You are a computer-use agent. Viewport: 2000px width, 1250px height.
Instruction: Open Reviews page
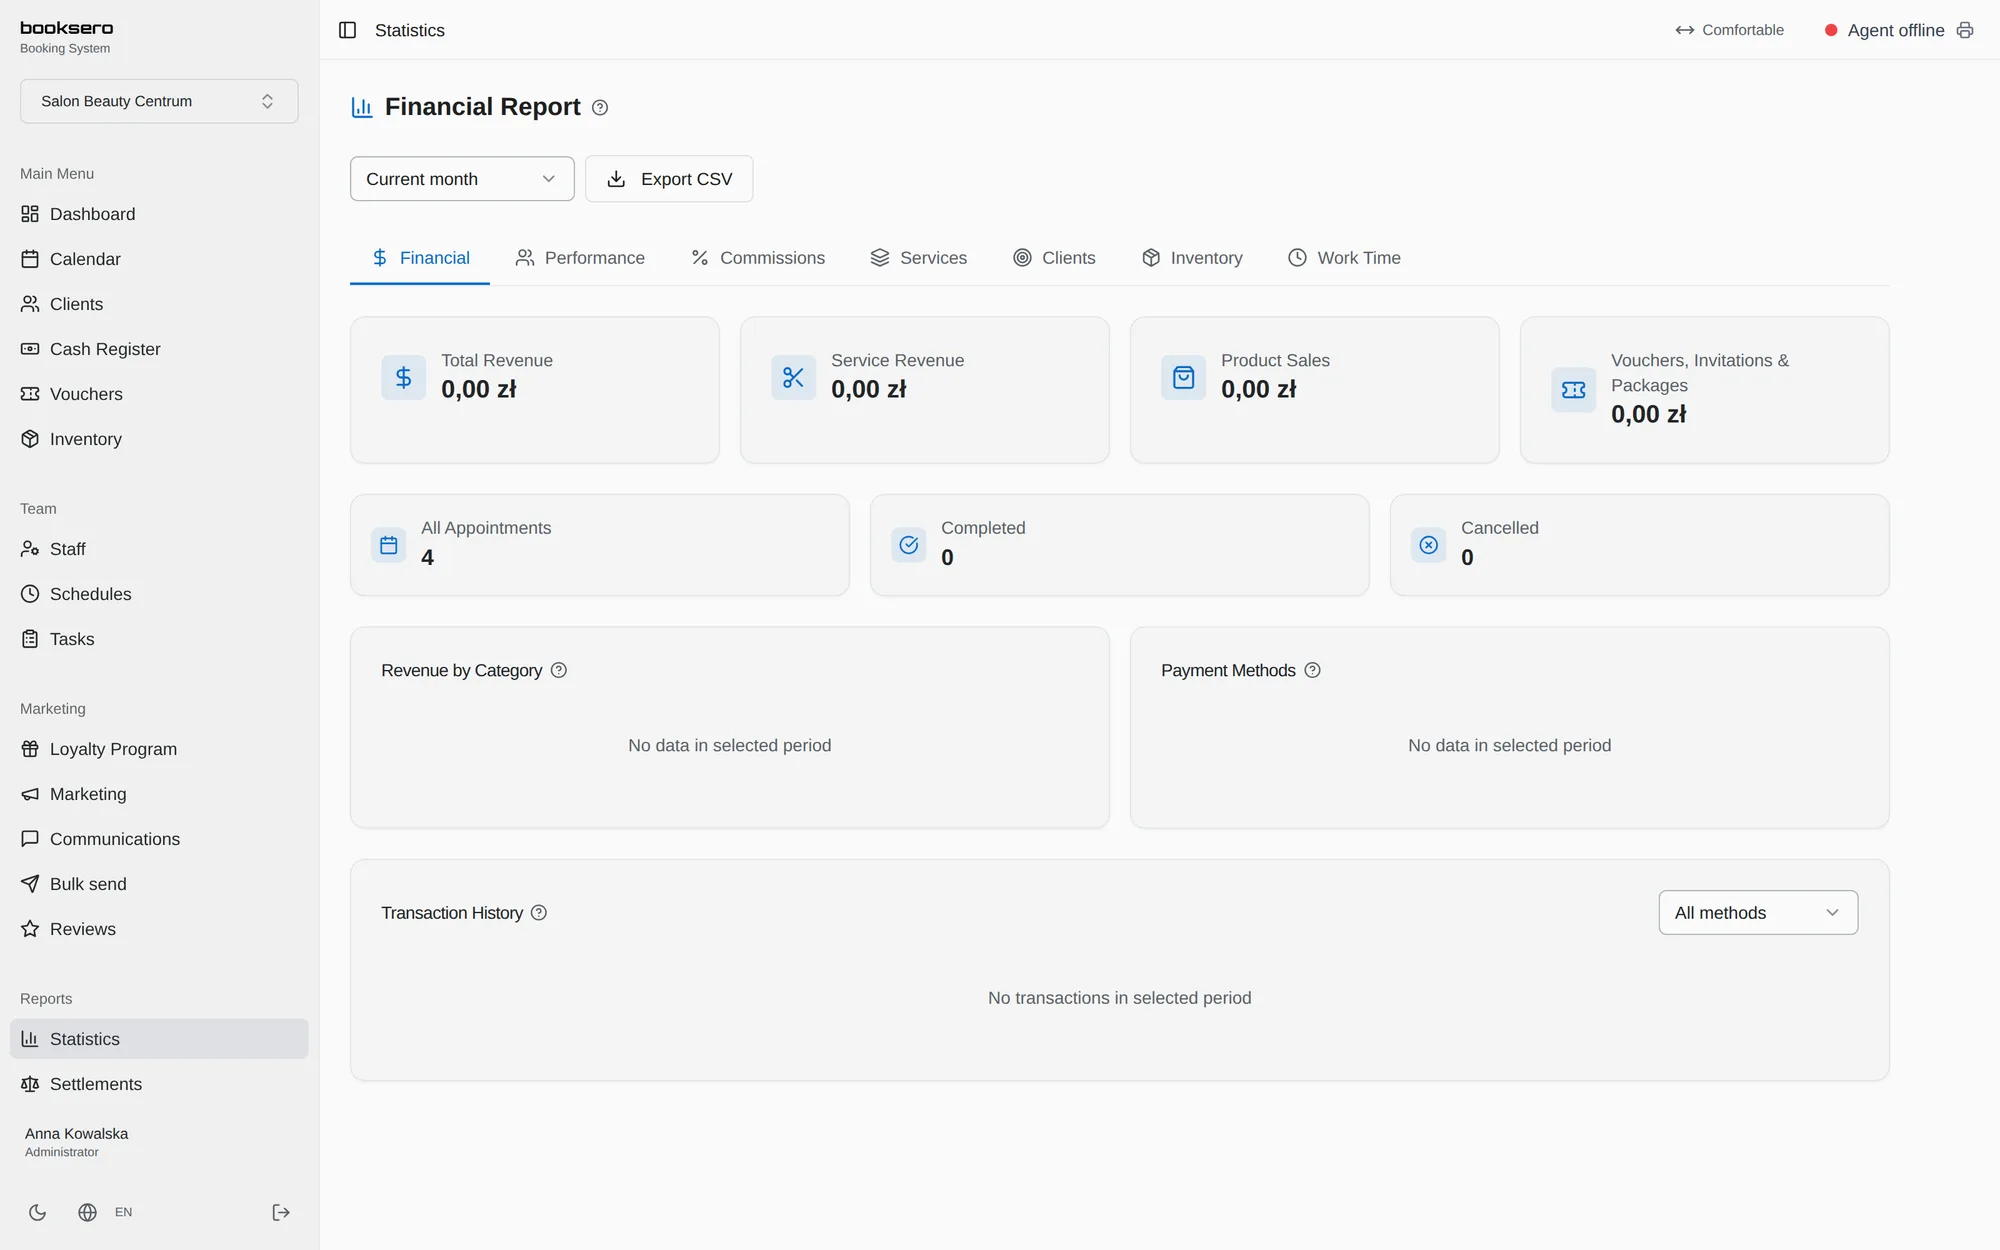tap(159, 929)
